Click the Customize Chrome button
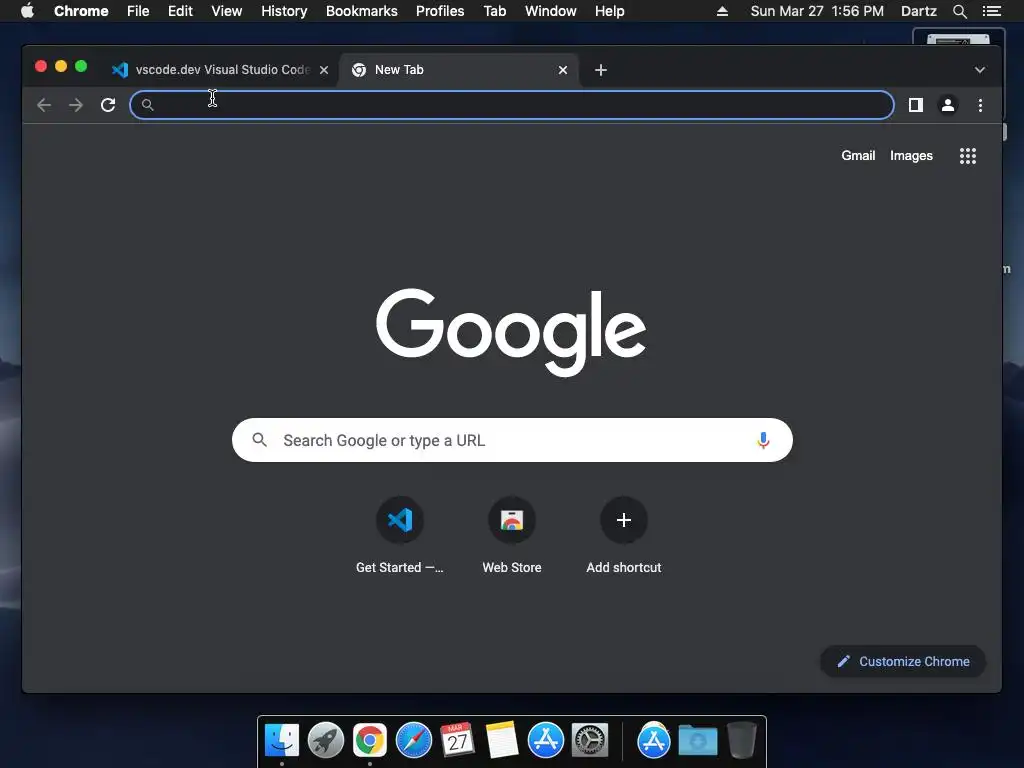This screenshot has width=1024, height=768. coord(903,662)
